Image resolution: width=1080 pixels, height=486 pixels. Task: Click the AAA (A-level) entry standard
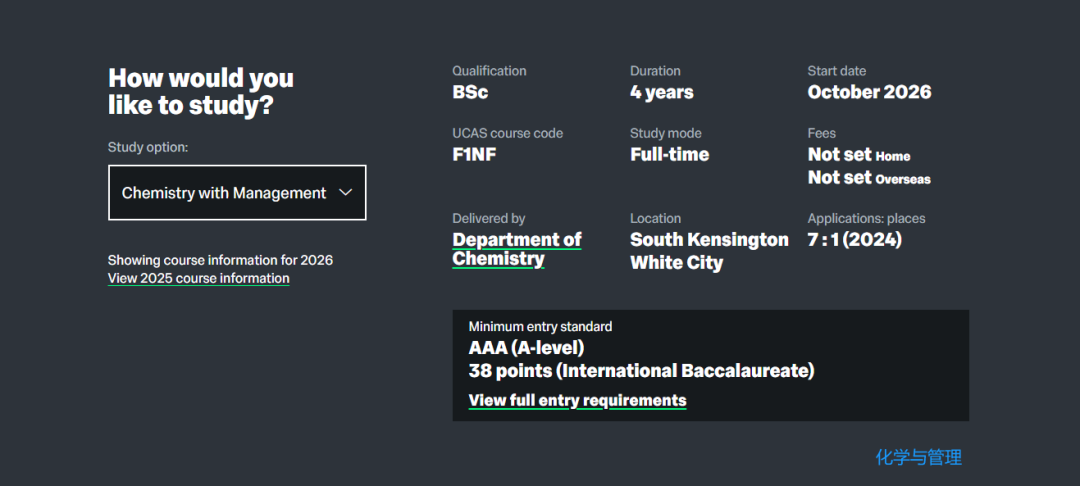point(526,348)
